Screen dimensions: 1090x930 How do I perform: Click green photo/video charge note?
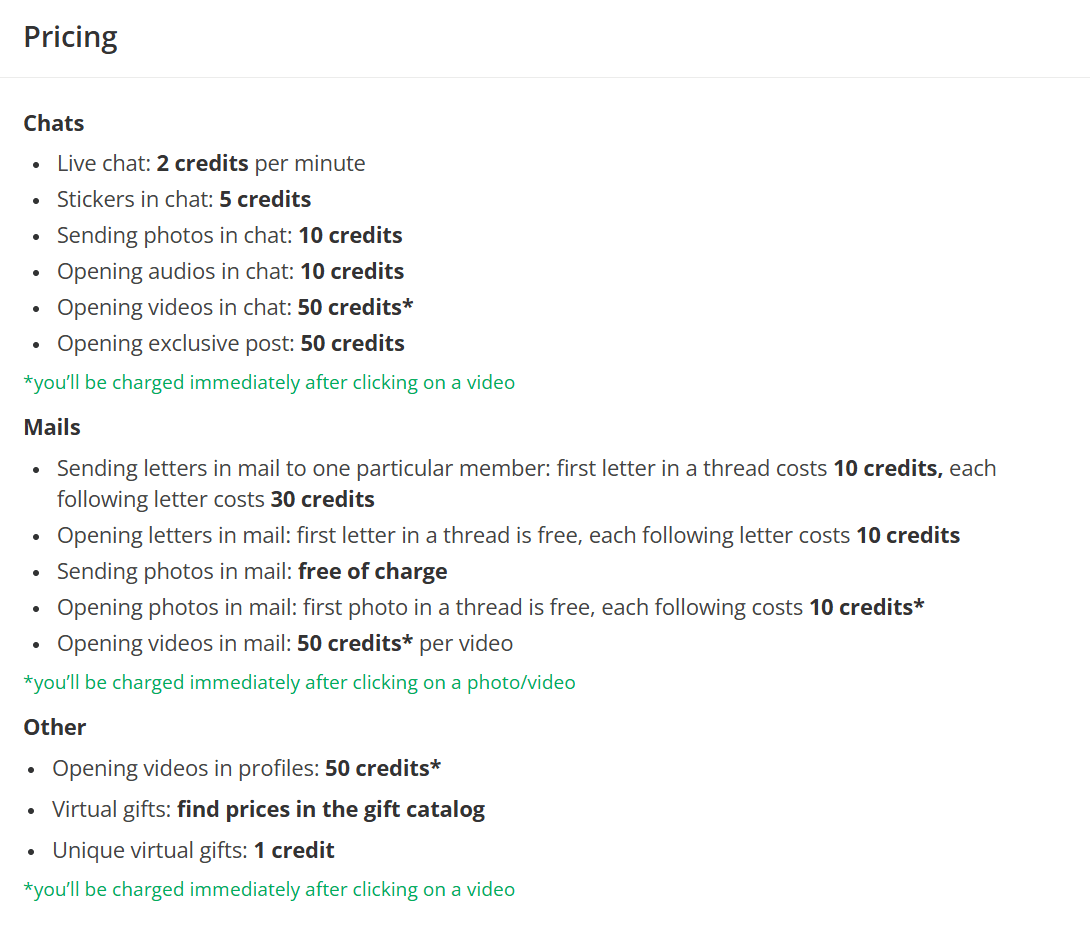(300, 683)
